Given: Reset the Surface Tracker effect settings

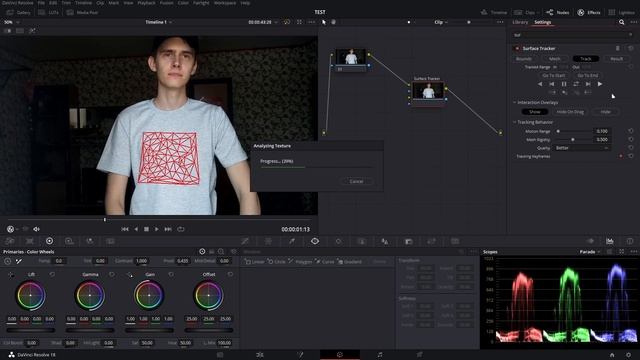Looking at the screenshot, I should [631, 48].
